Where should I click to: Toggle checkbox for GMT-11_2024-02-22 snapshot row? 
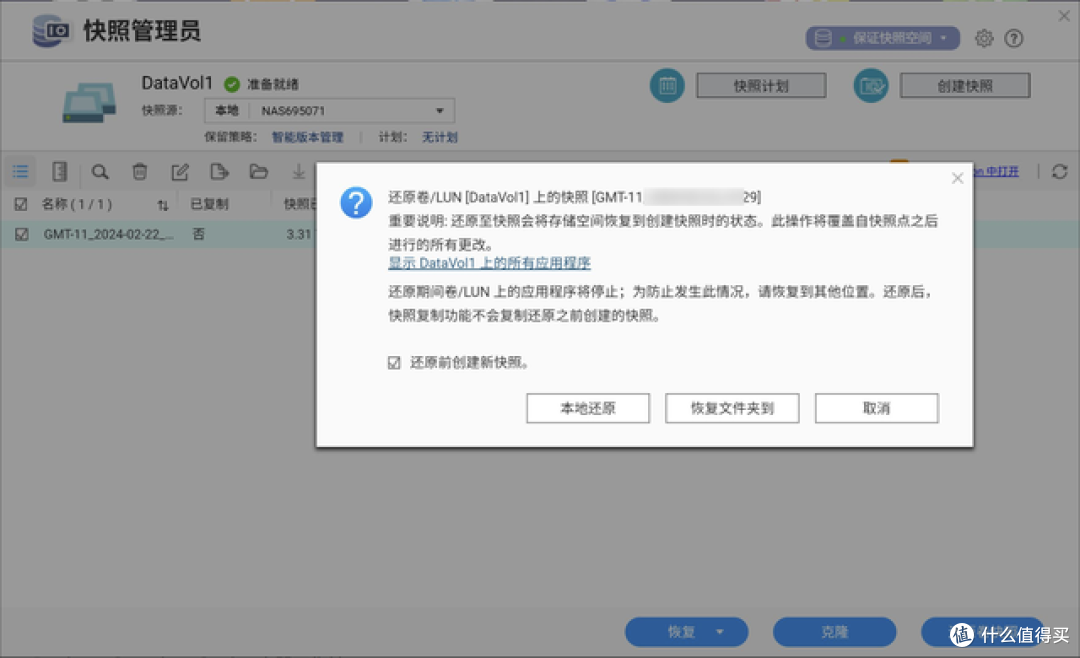point(21,234)
